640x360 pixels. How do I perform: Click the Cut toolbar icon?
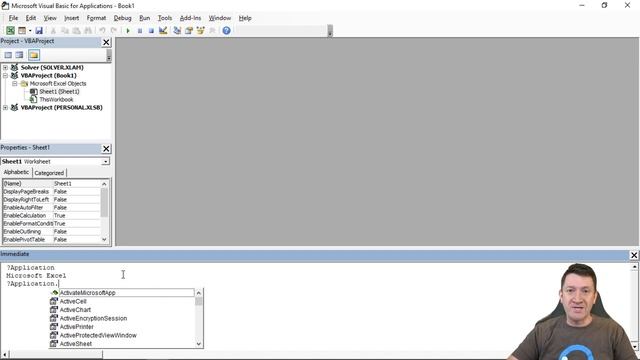pyautogui.click(x=53, y=31)
